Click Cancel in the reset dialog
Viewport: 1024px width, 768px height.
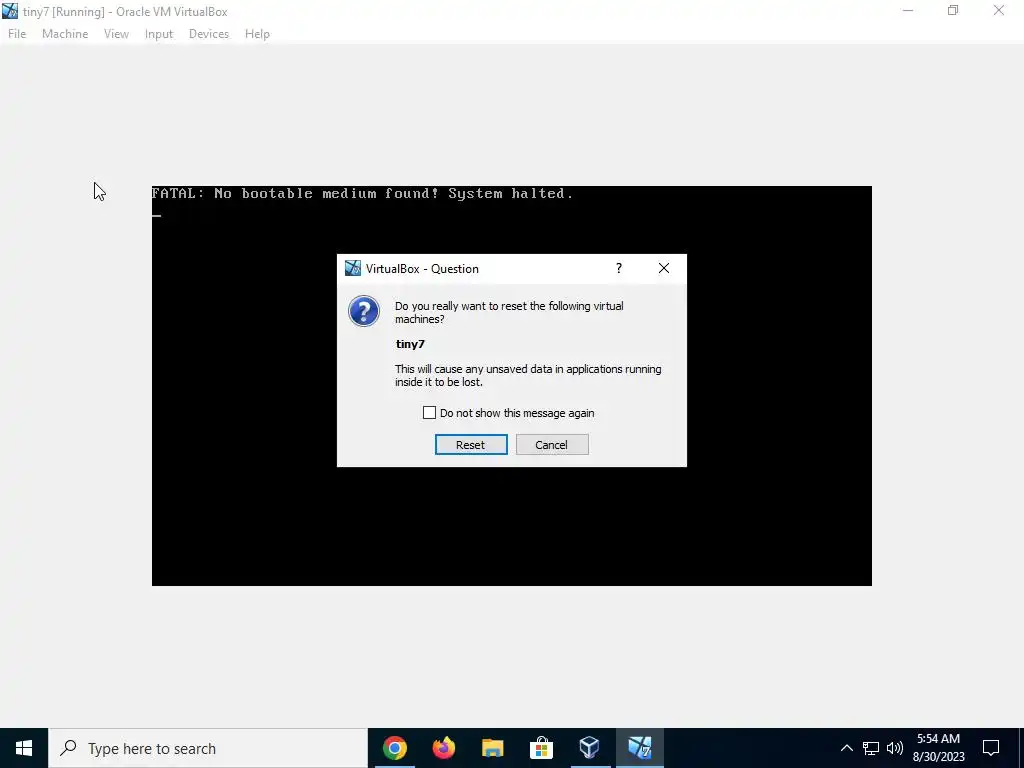(x=552, y=445)
